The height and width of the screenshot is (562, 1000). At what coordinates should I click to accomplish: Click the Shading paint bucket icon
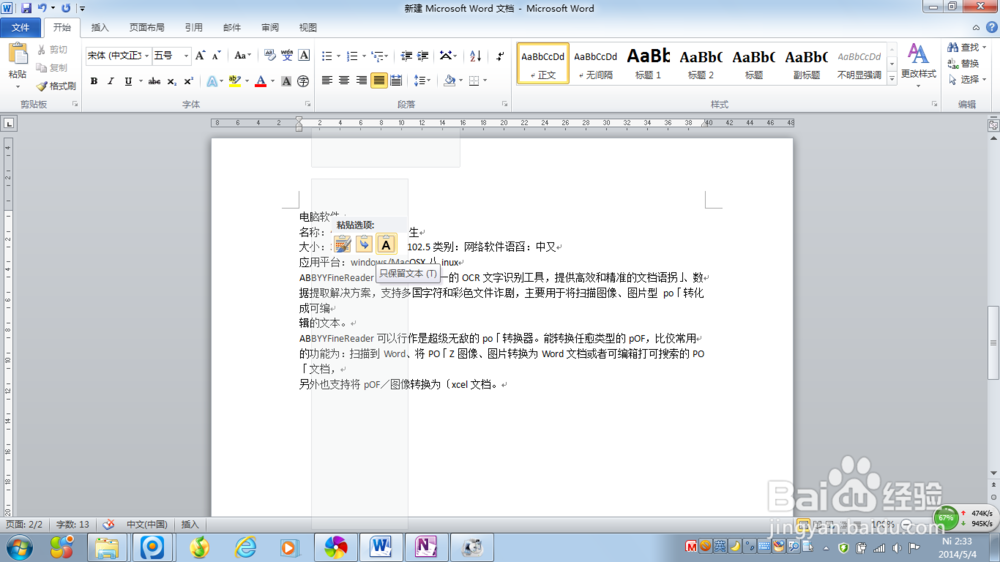450,81
